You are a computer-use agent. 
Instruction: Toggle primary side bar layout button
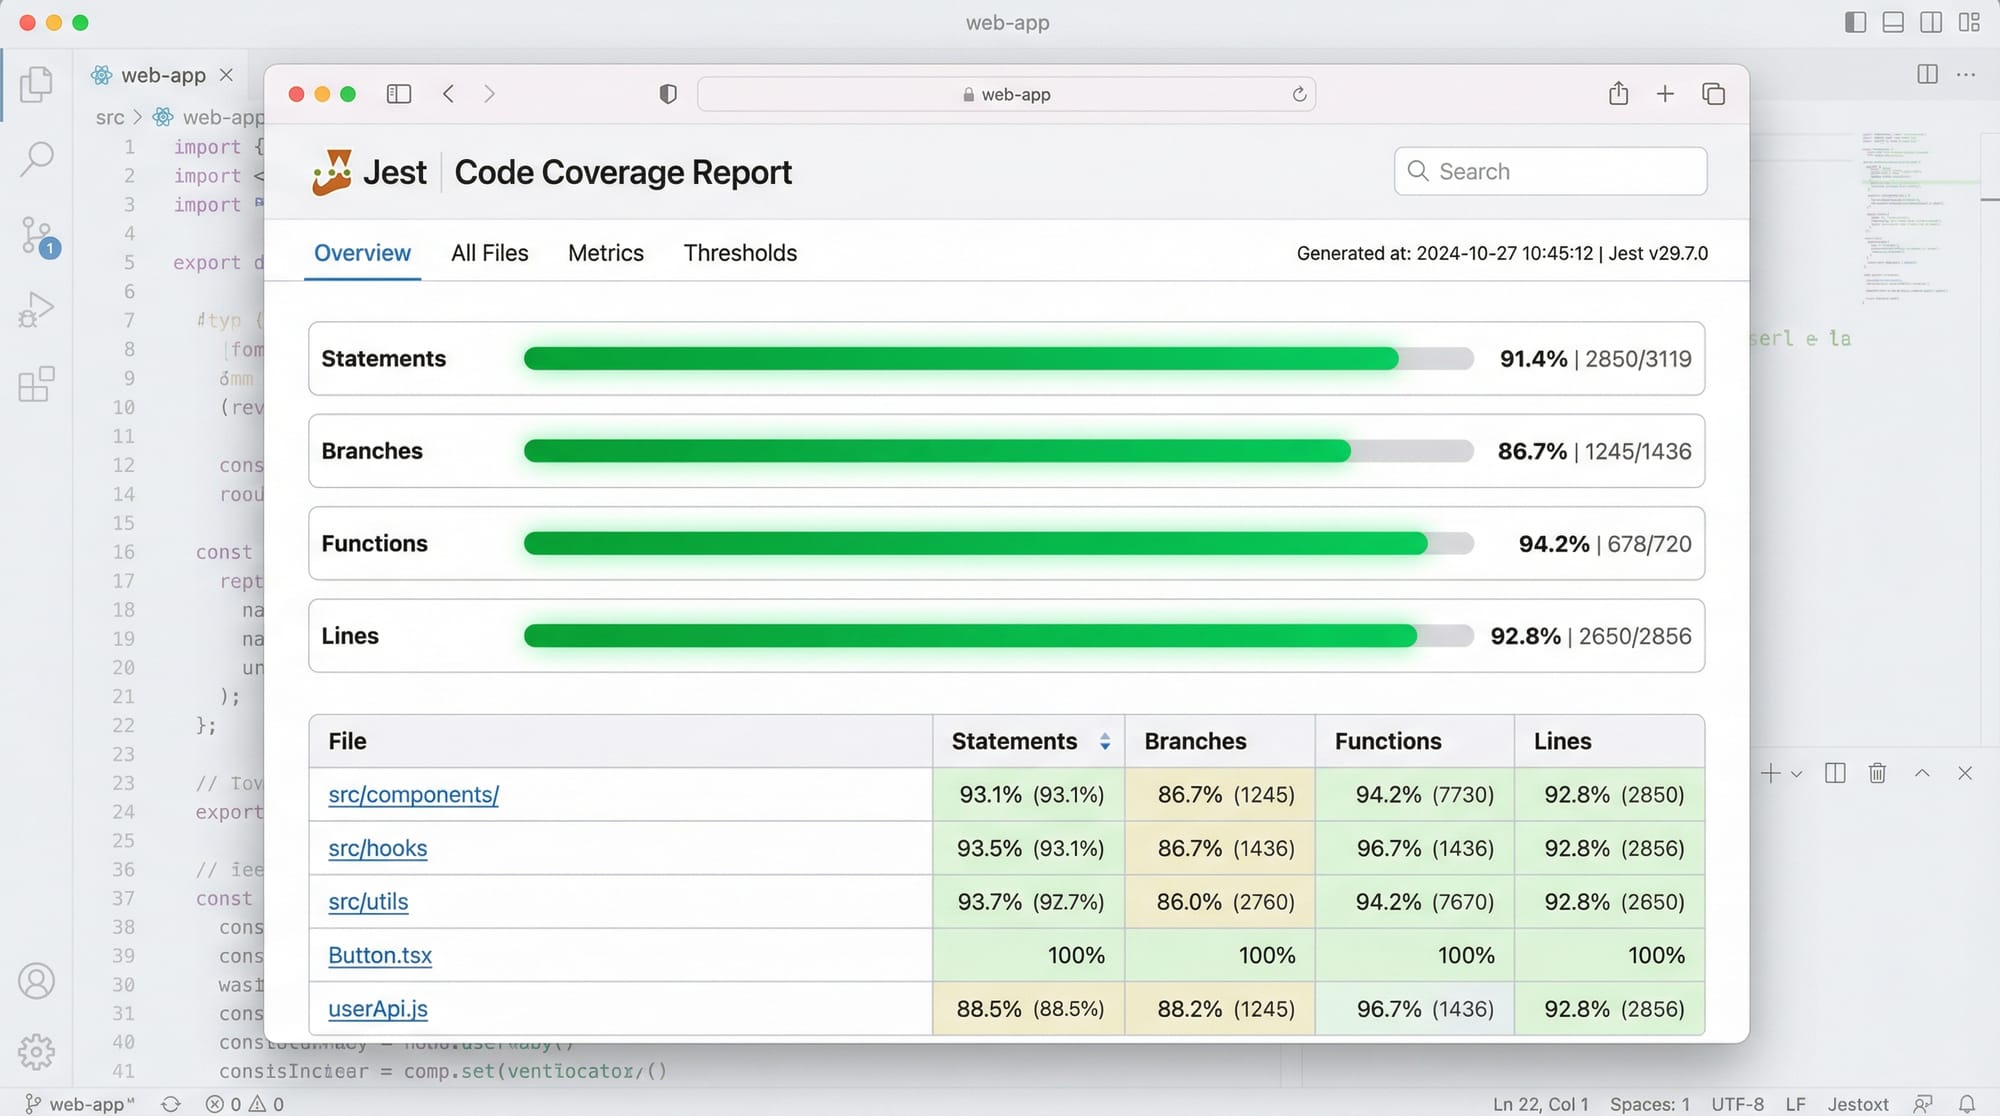[x=1855, y=22]
